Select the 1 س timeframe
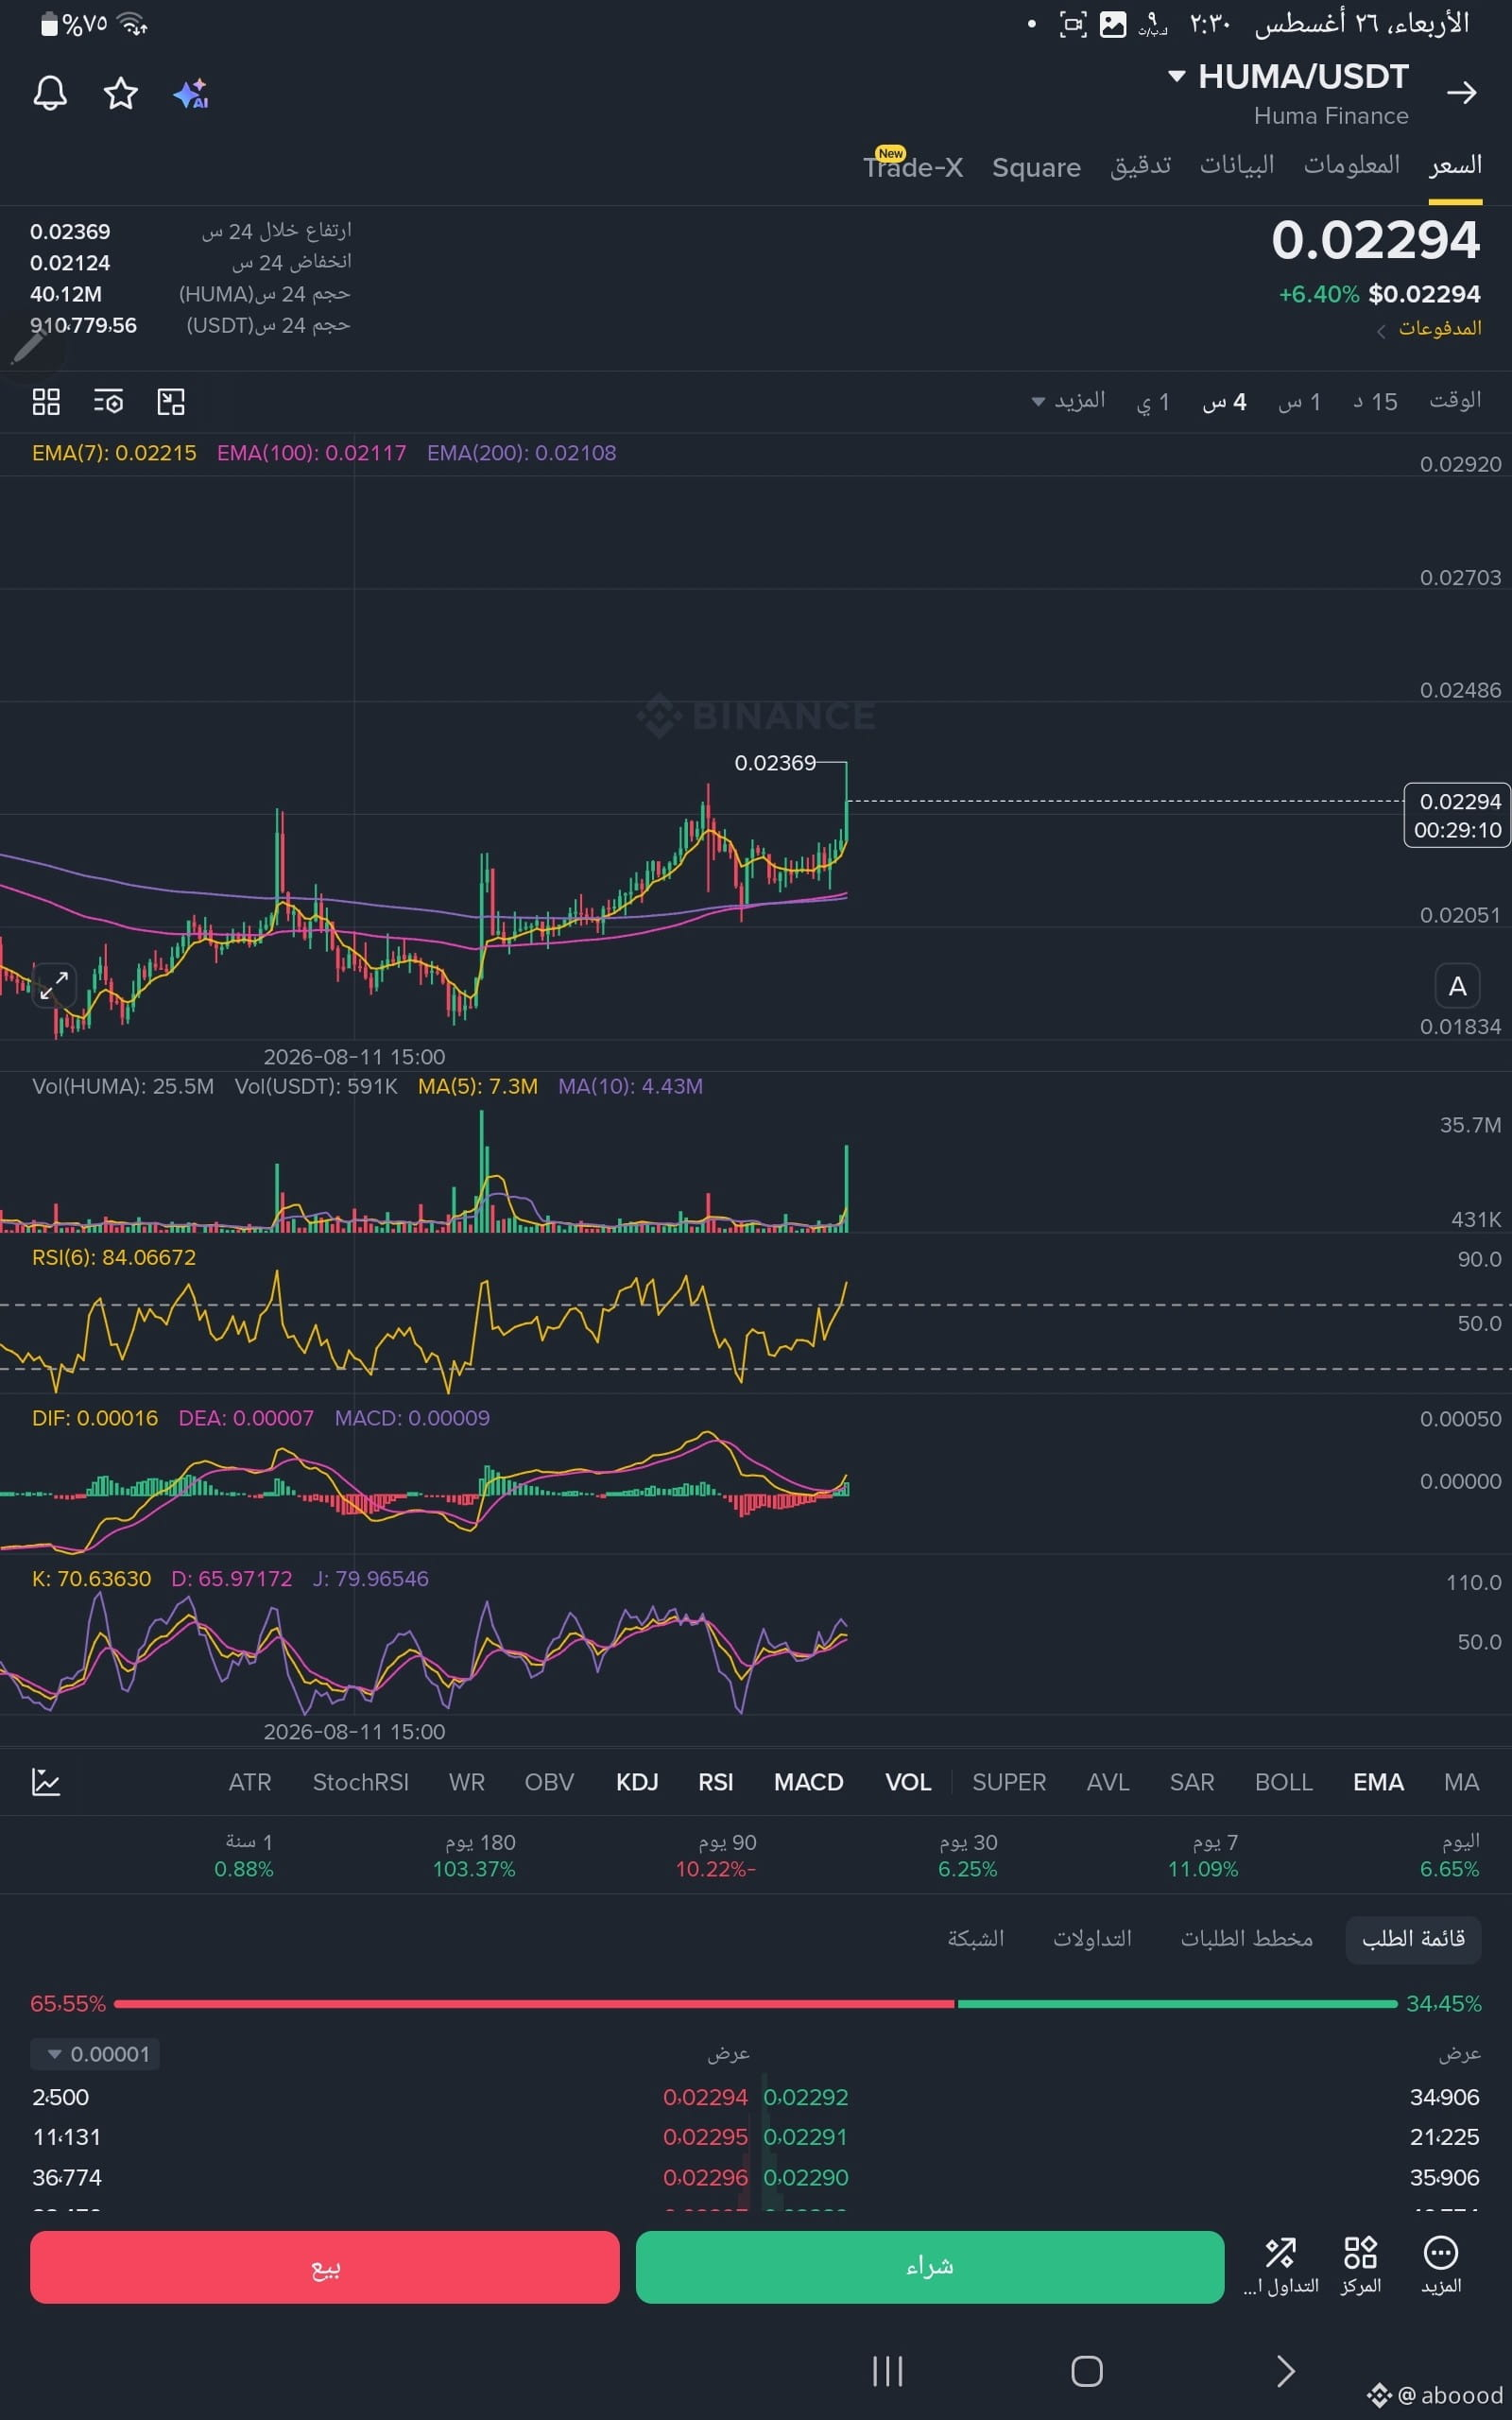Viewport: 1512px width, 2420px height. [1299, 402]
